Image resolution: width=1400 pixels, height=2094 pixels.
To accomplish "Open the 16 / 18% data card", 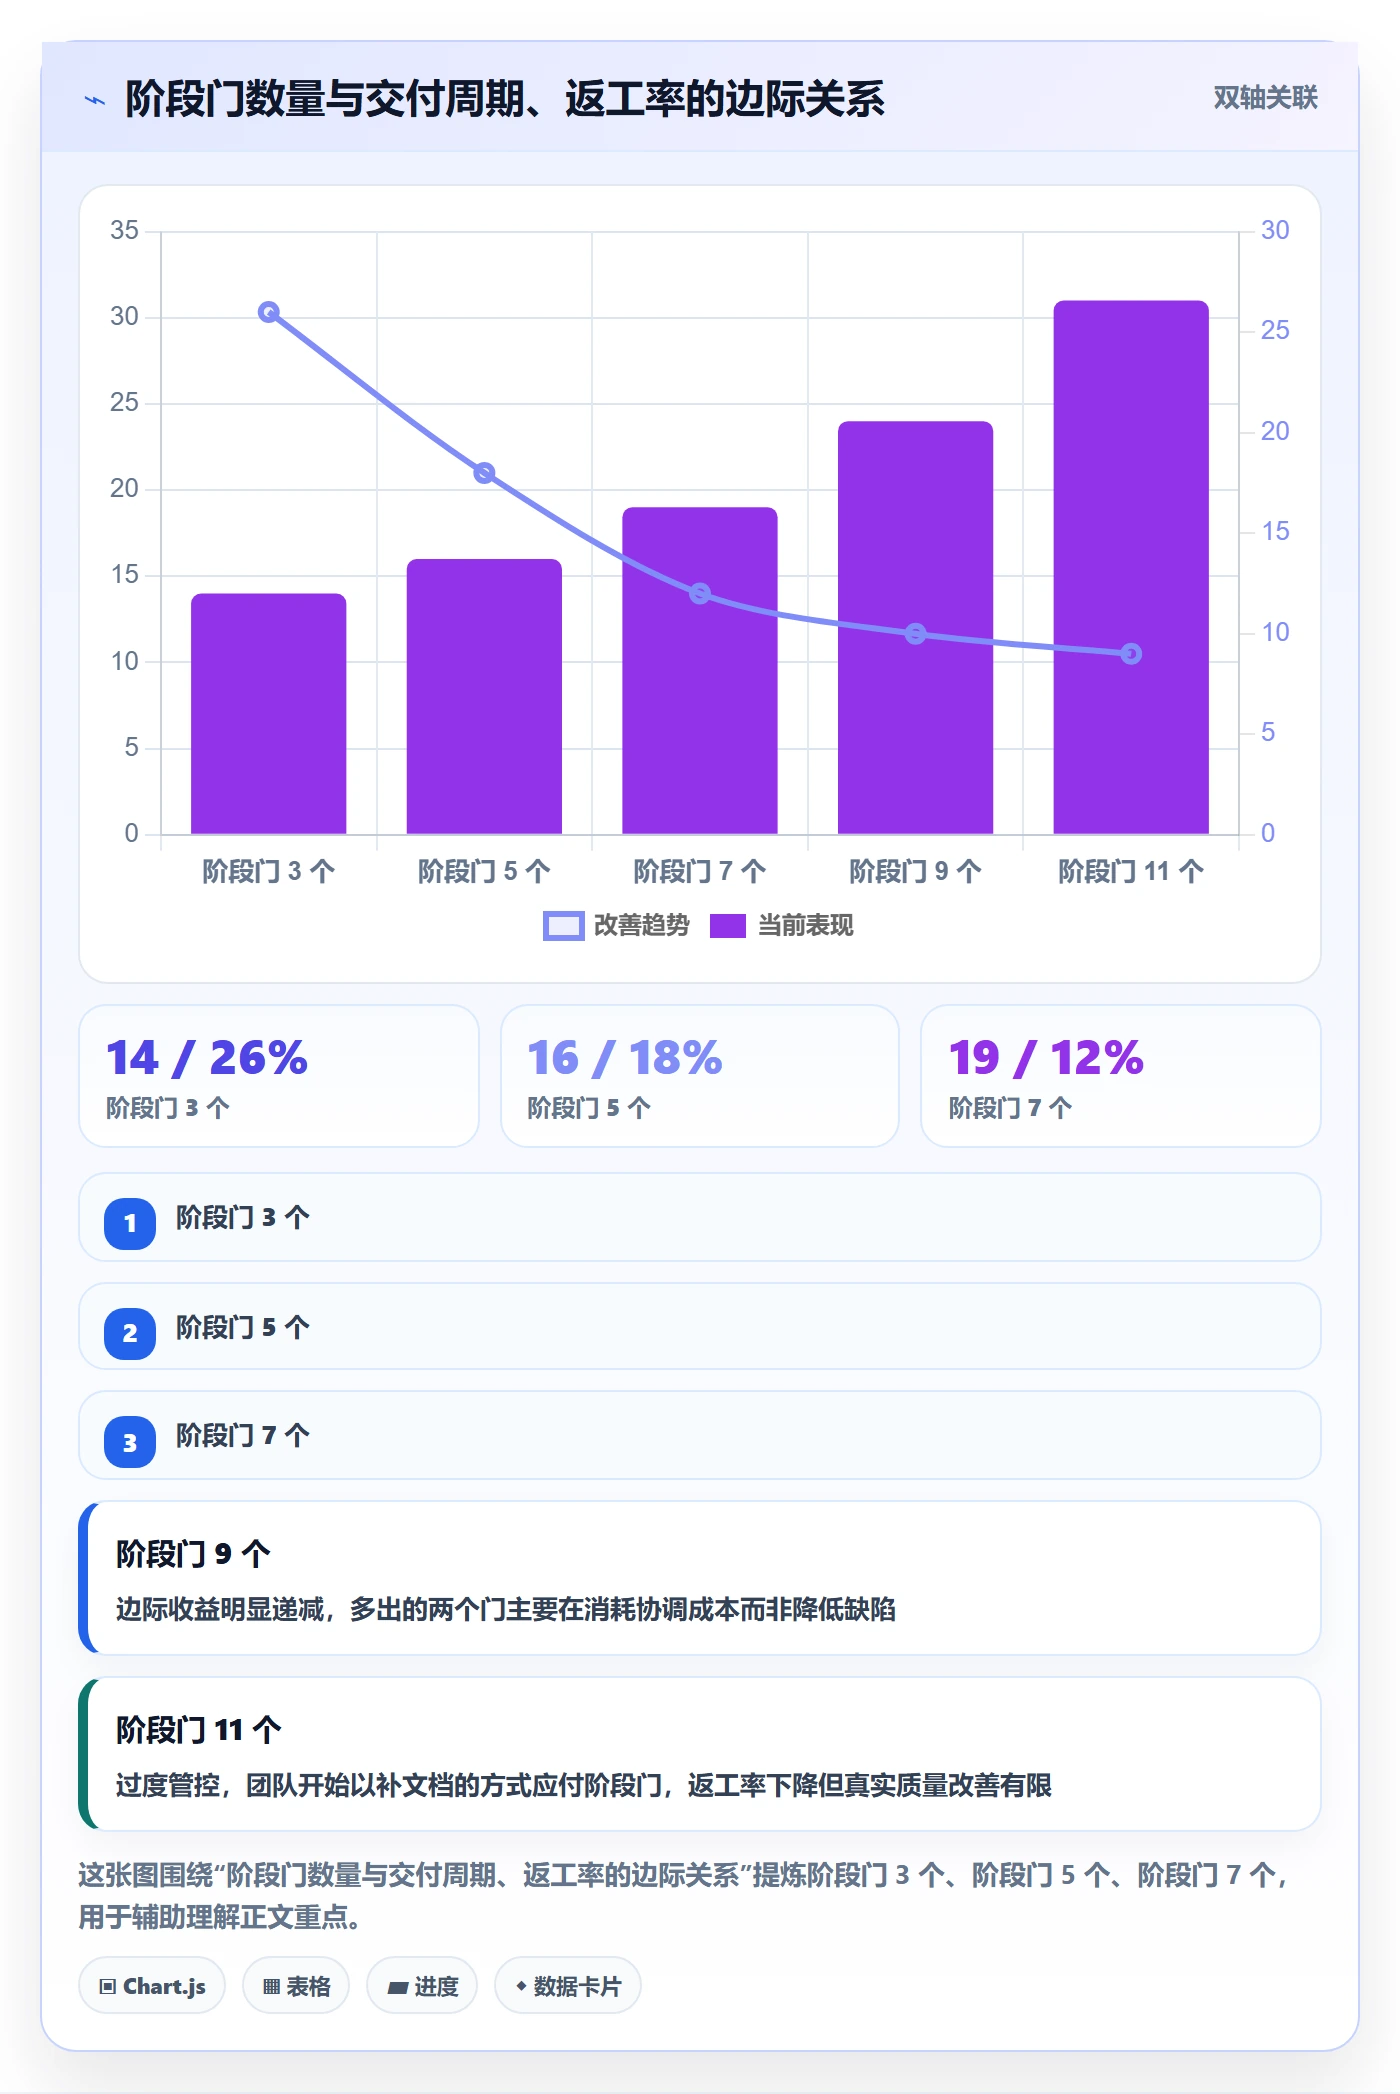I will tap(700, 1076).
